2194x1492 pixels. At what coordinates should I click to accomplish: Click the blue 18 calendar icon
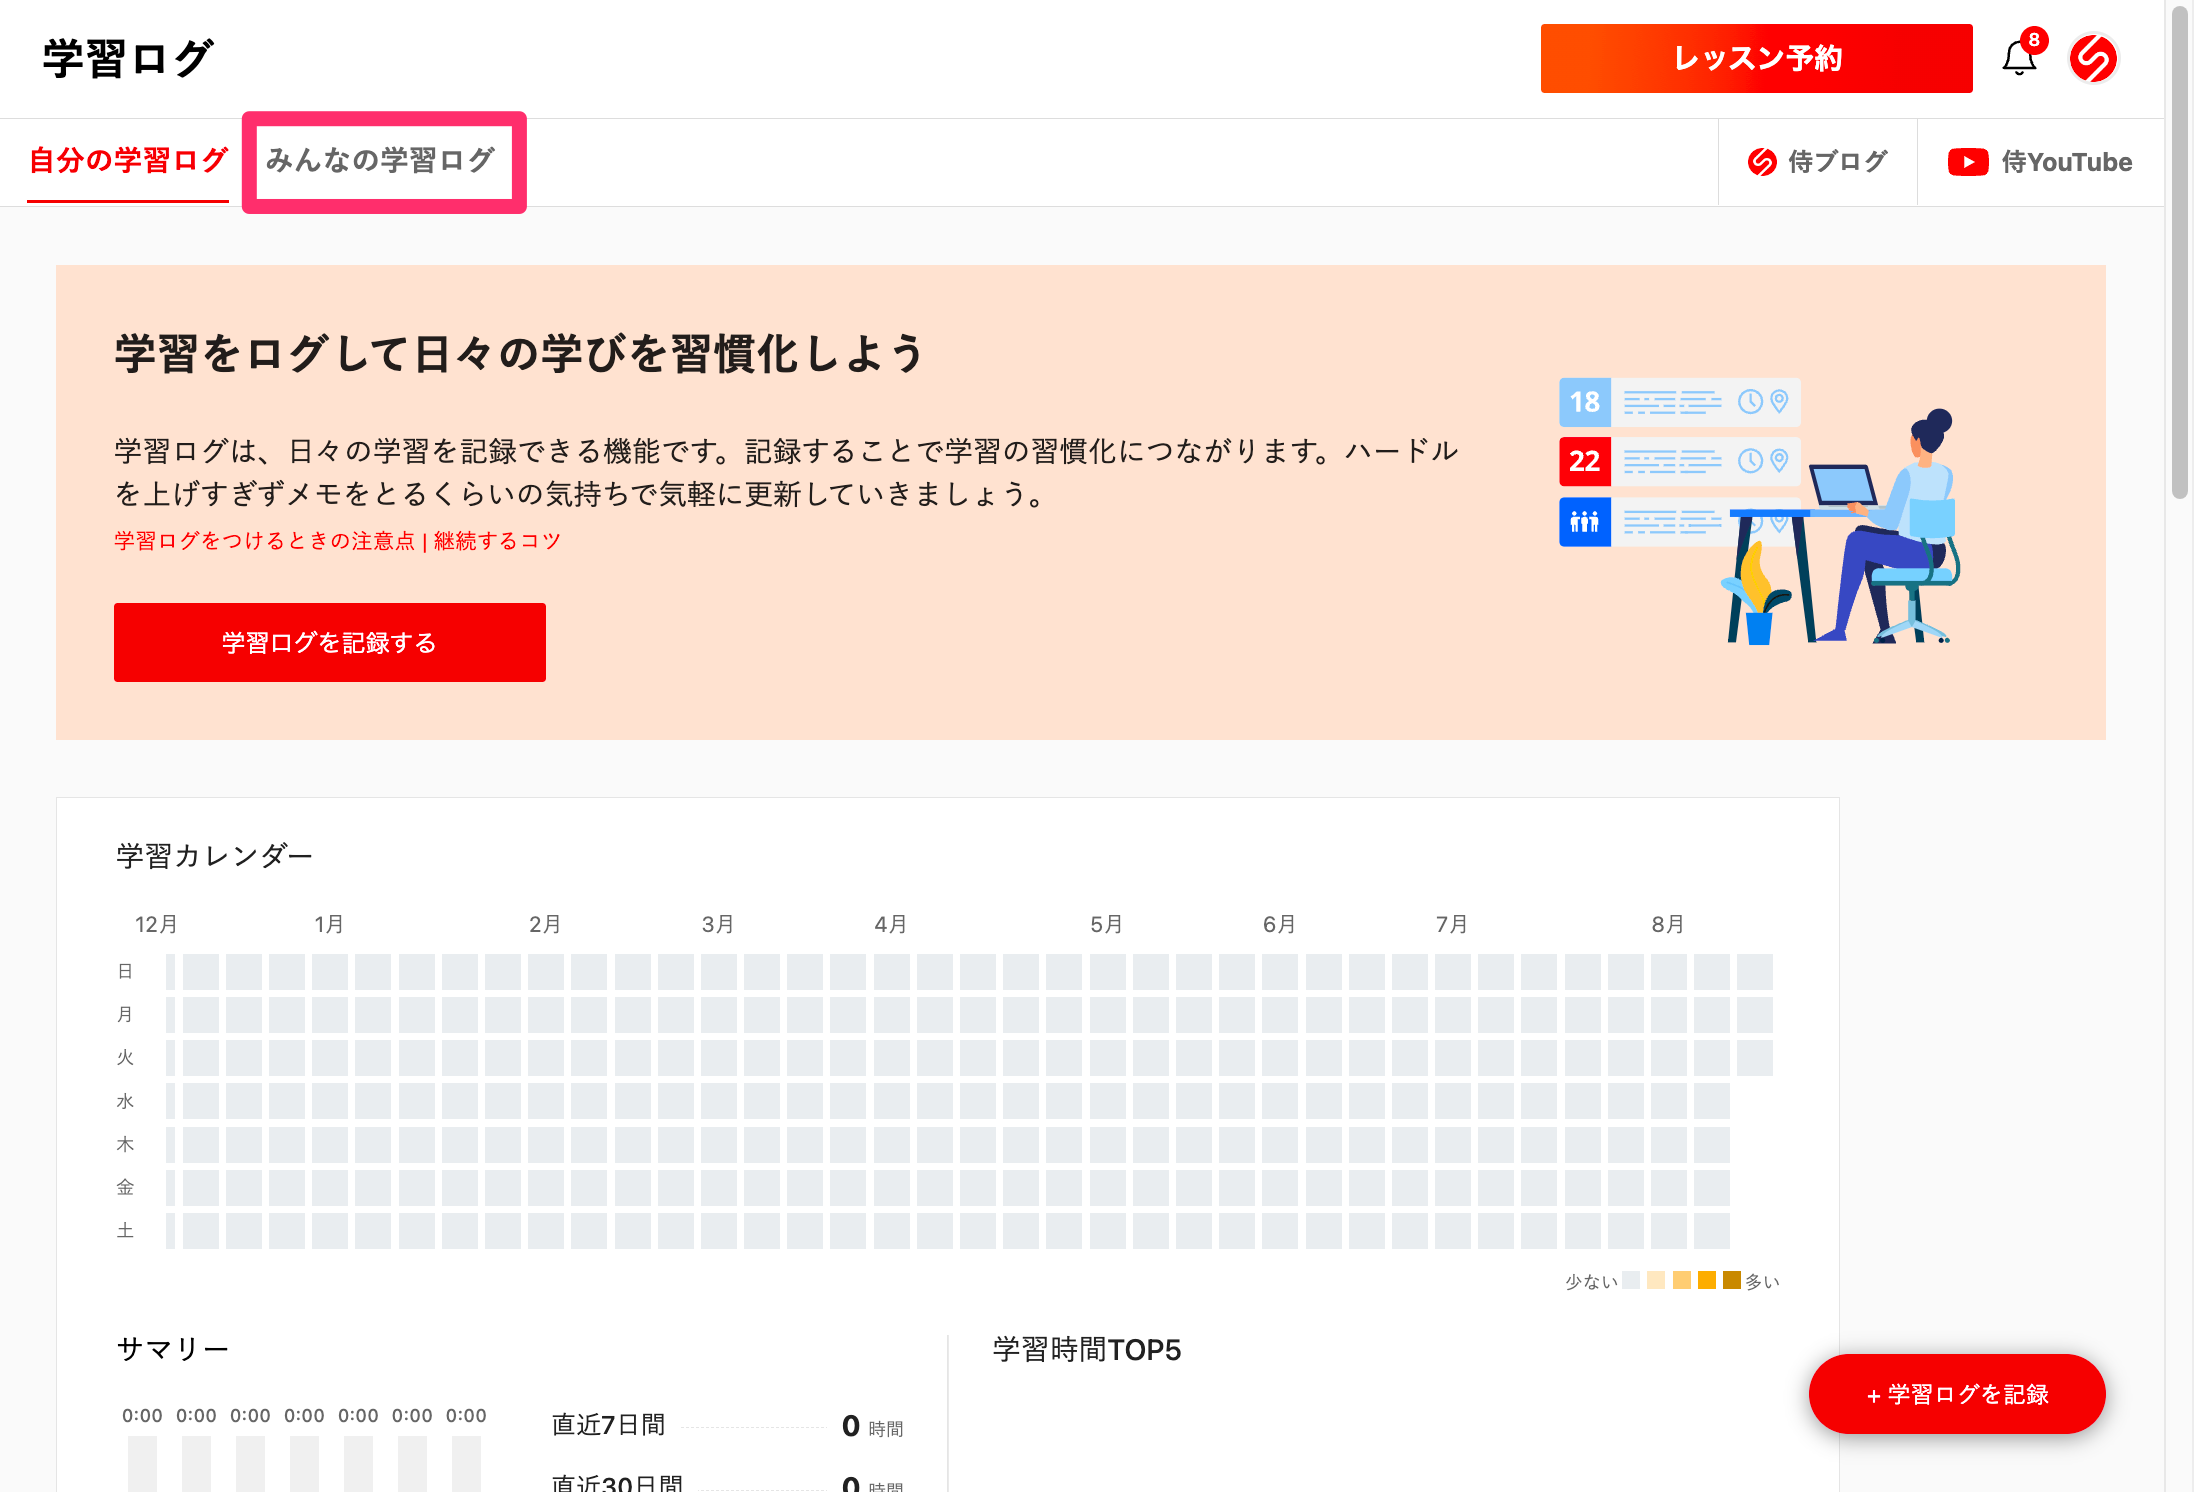pos(1584,402)
